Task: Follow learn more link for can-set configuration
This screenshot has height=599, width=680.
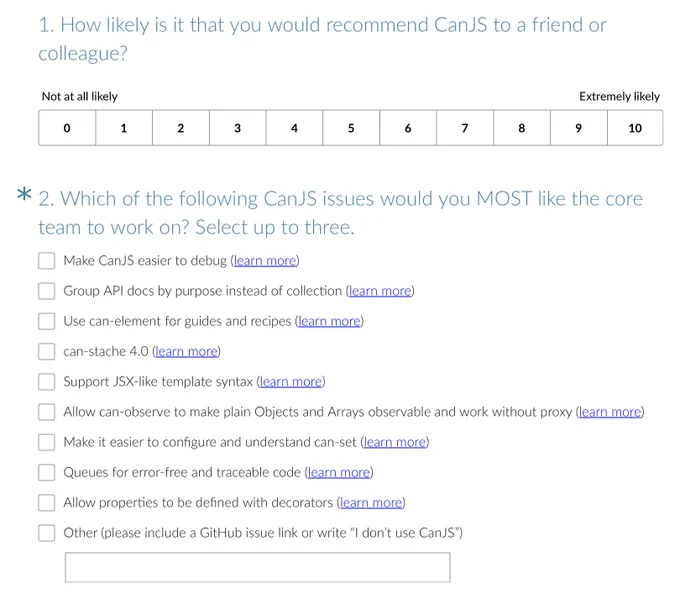Action: click(395, 442)
